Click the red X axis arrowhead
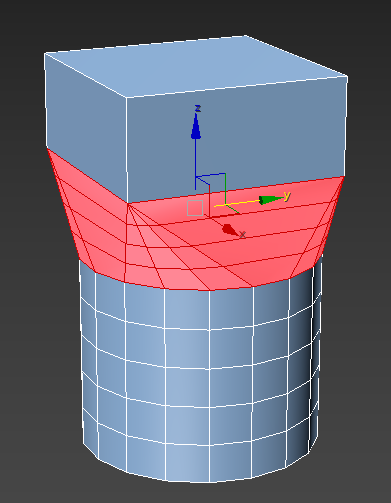 pos(230,230)
